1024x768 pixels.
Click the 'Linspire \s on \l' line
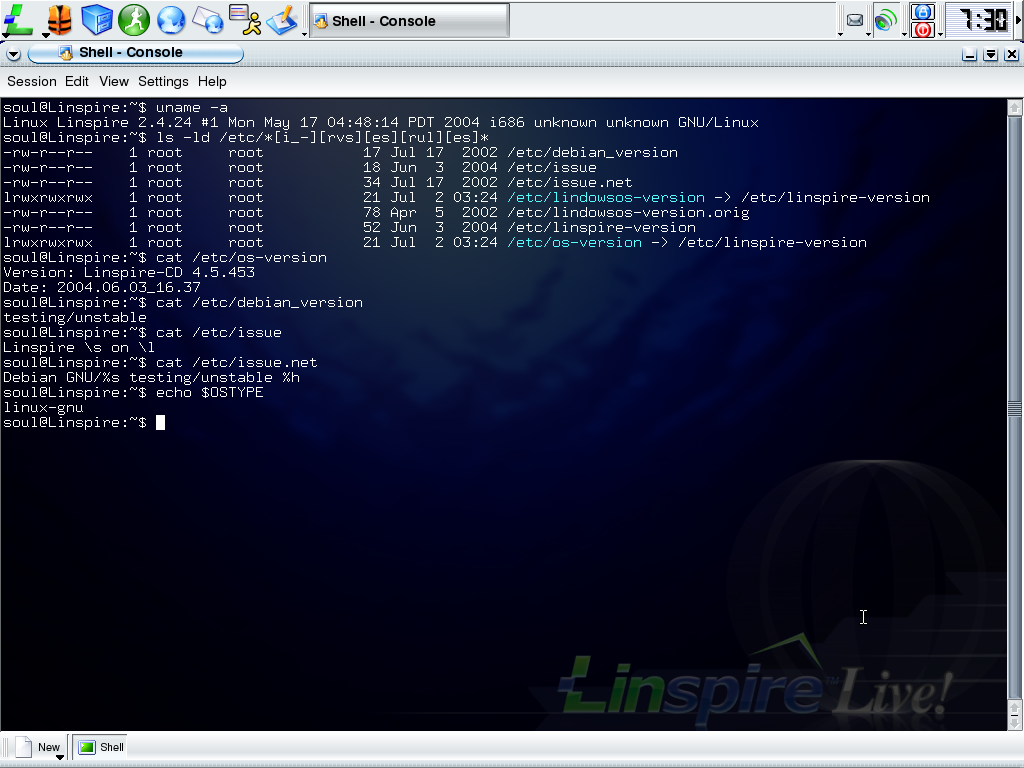coord(79,347)
